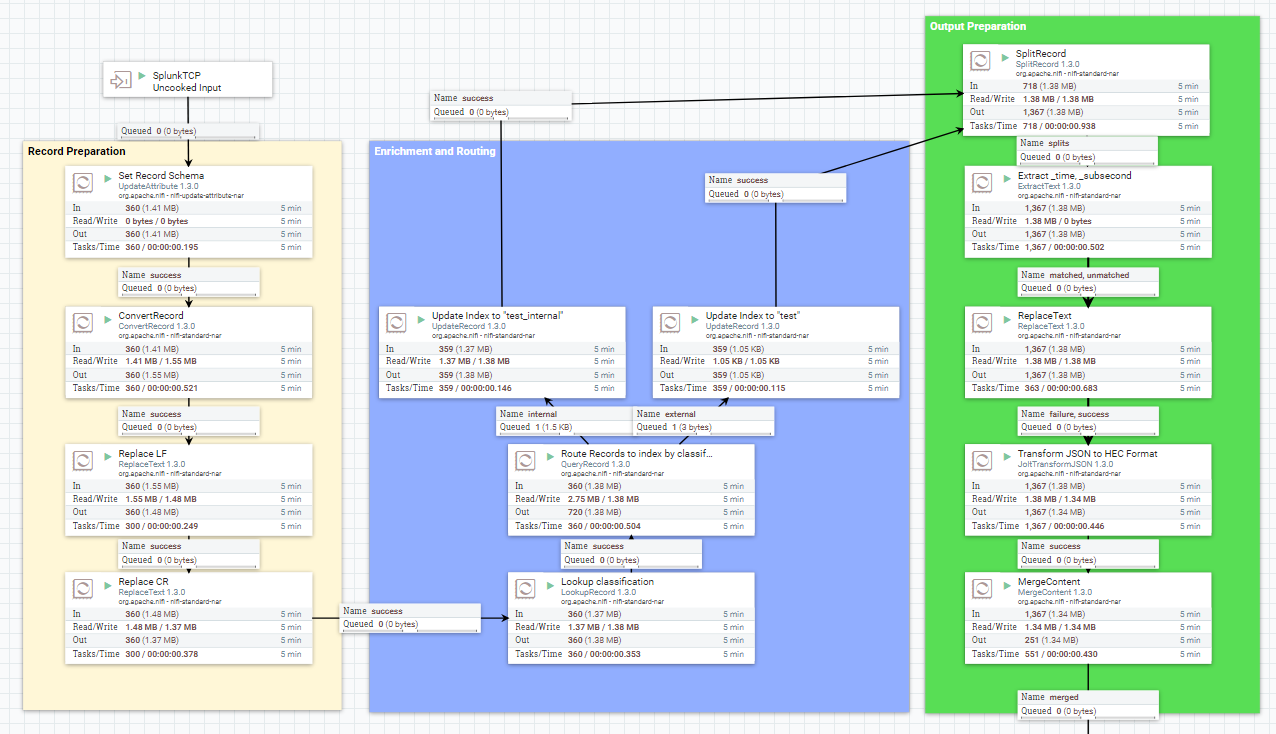Click the ConvertRecord processor type icon
Viewport: 1276px width, 734px height.
(83, 322)
